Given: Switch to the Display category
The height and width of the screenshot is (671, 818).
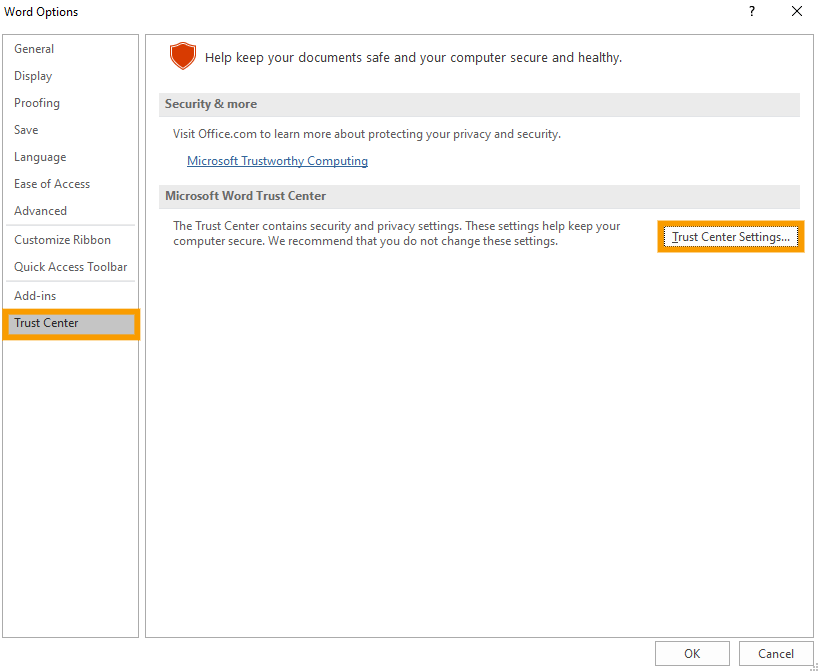Looking at the screenshot, I should (x=33, y=76).
